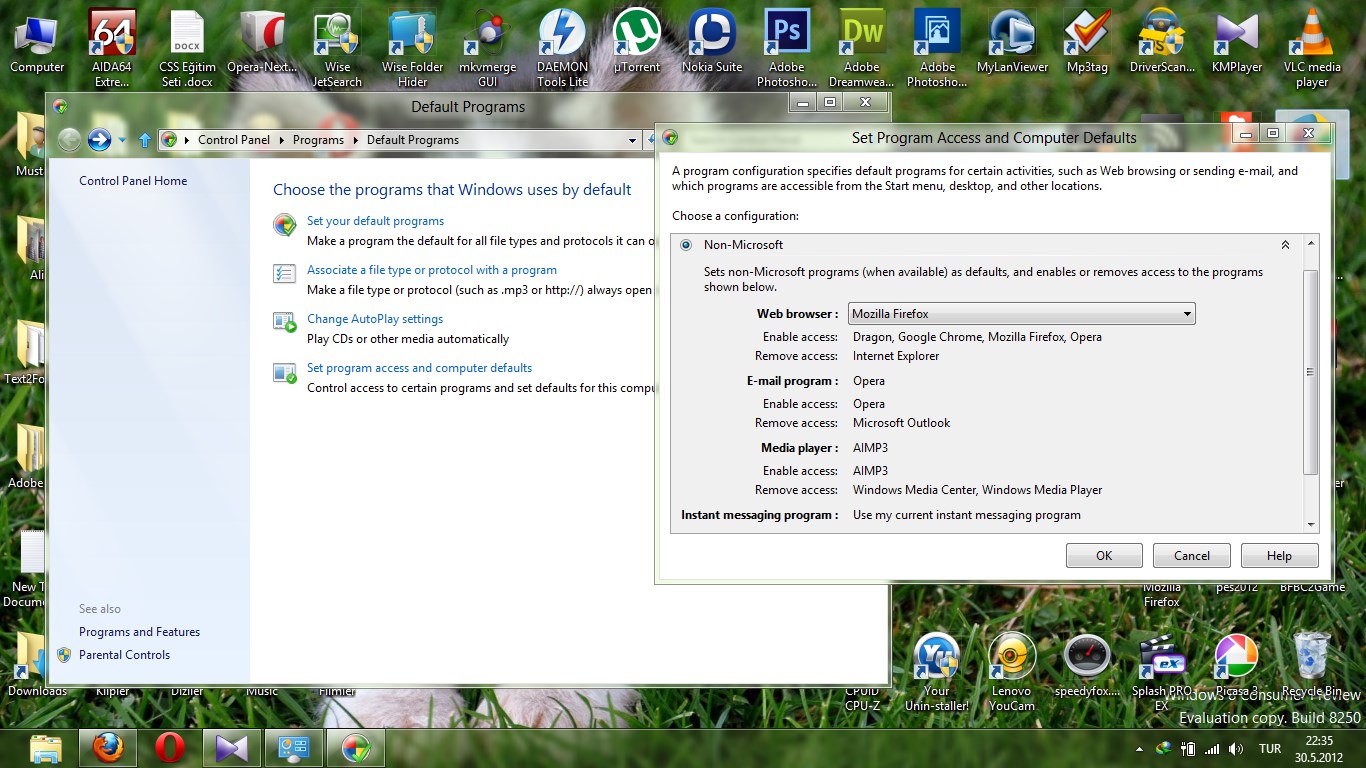This screenshot has width=1366, height=768.
Task: Click the Up arrow navigation button
Action: (145, 140)
